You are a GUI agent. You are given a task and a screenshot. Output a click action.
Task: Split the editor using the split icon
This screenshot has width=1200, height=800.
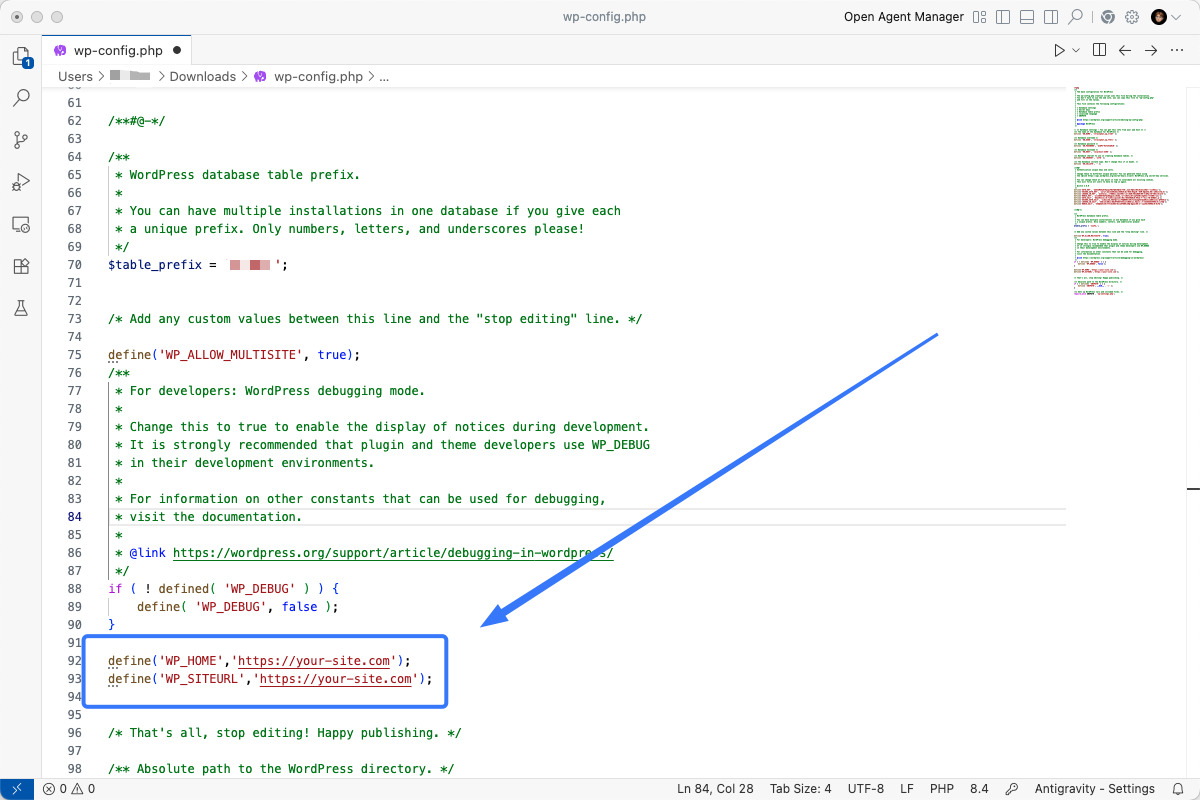pos(1097,48)
